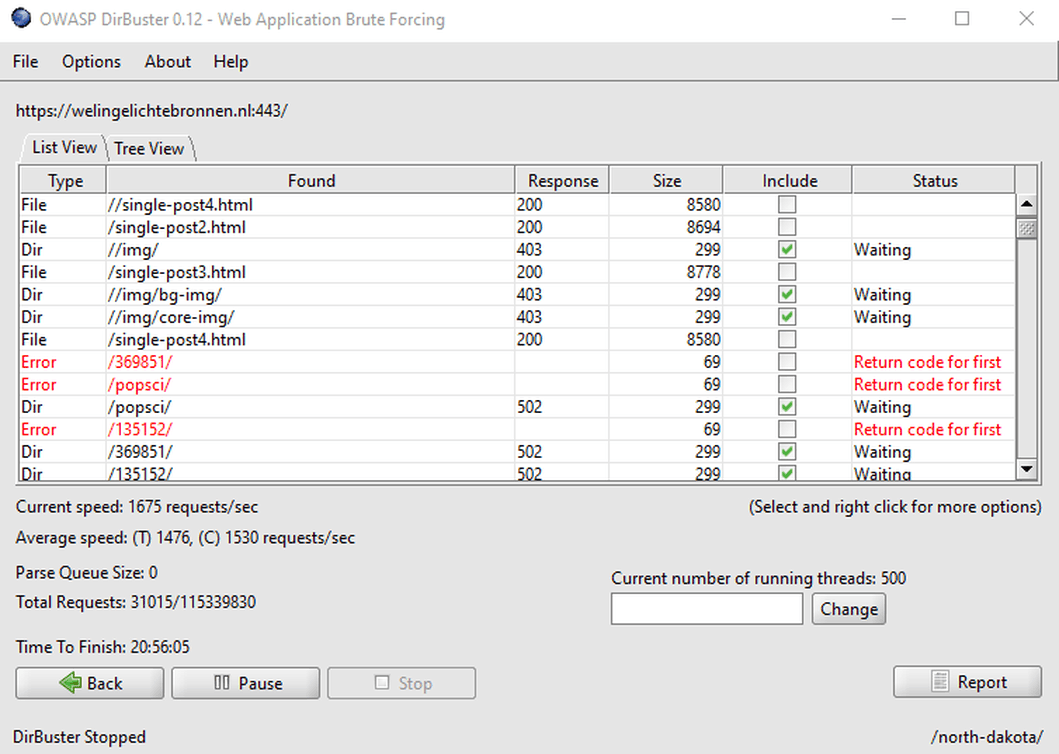Switch to the List View tab
Screen dimensions: 1059x754
tap(64, 147)
